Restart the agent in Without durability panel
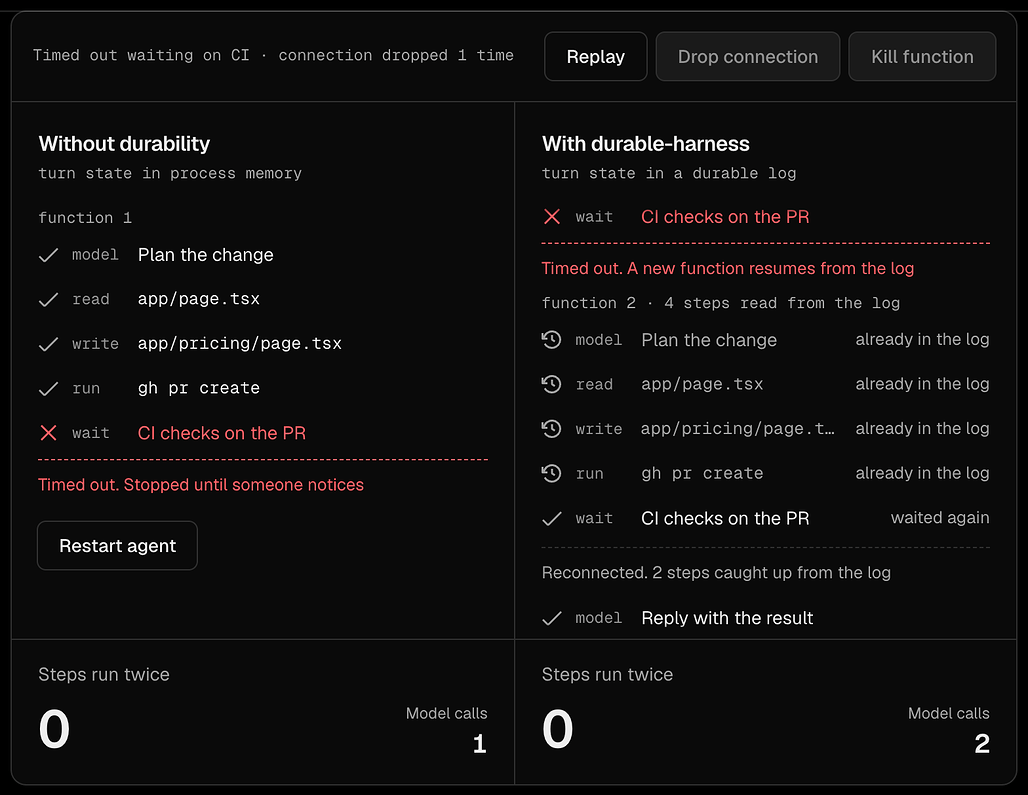1028x795 pixels. point(117,545)
